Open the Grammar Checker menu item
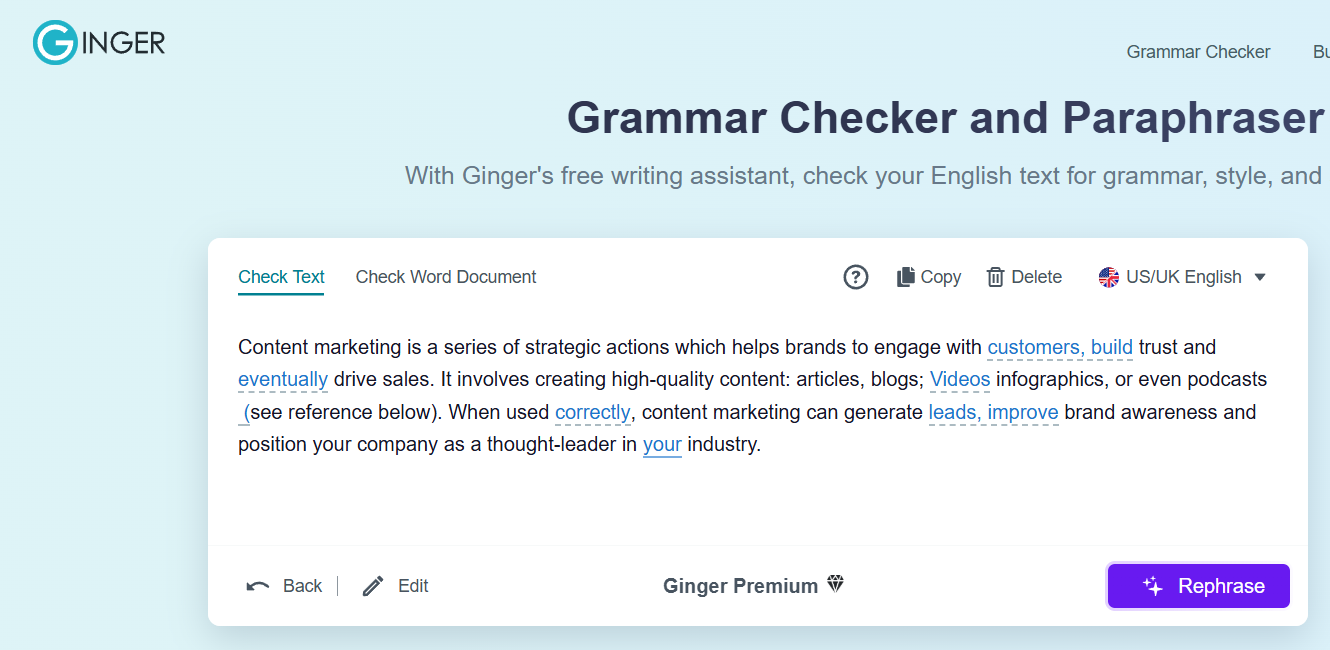The height and width of the screenshot is (650, 1330). tap(1198, 51)
